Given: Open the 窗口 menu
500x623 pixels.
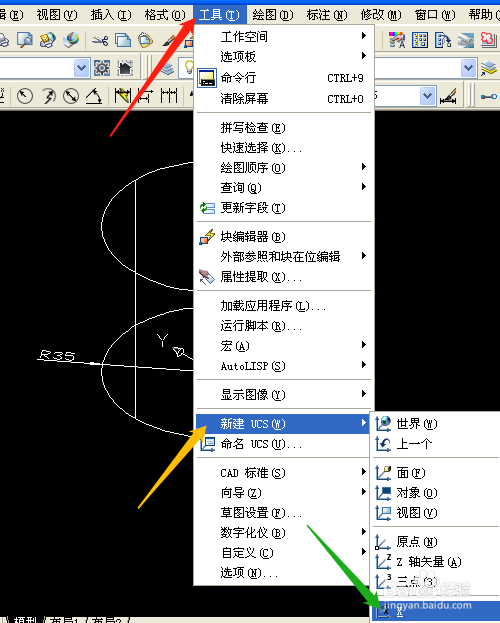Looking at the screenshot, I should (435, 15).
